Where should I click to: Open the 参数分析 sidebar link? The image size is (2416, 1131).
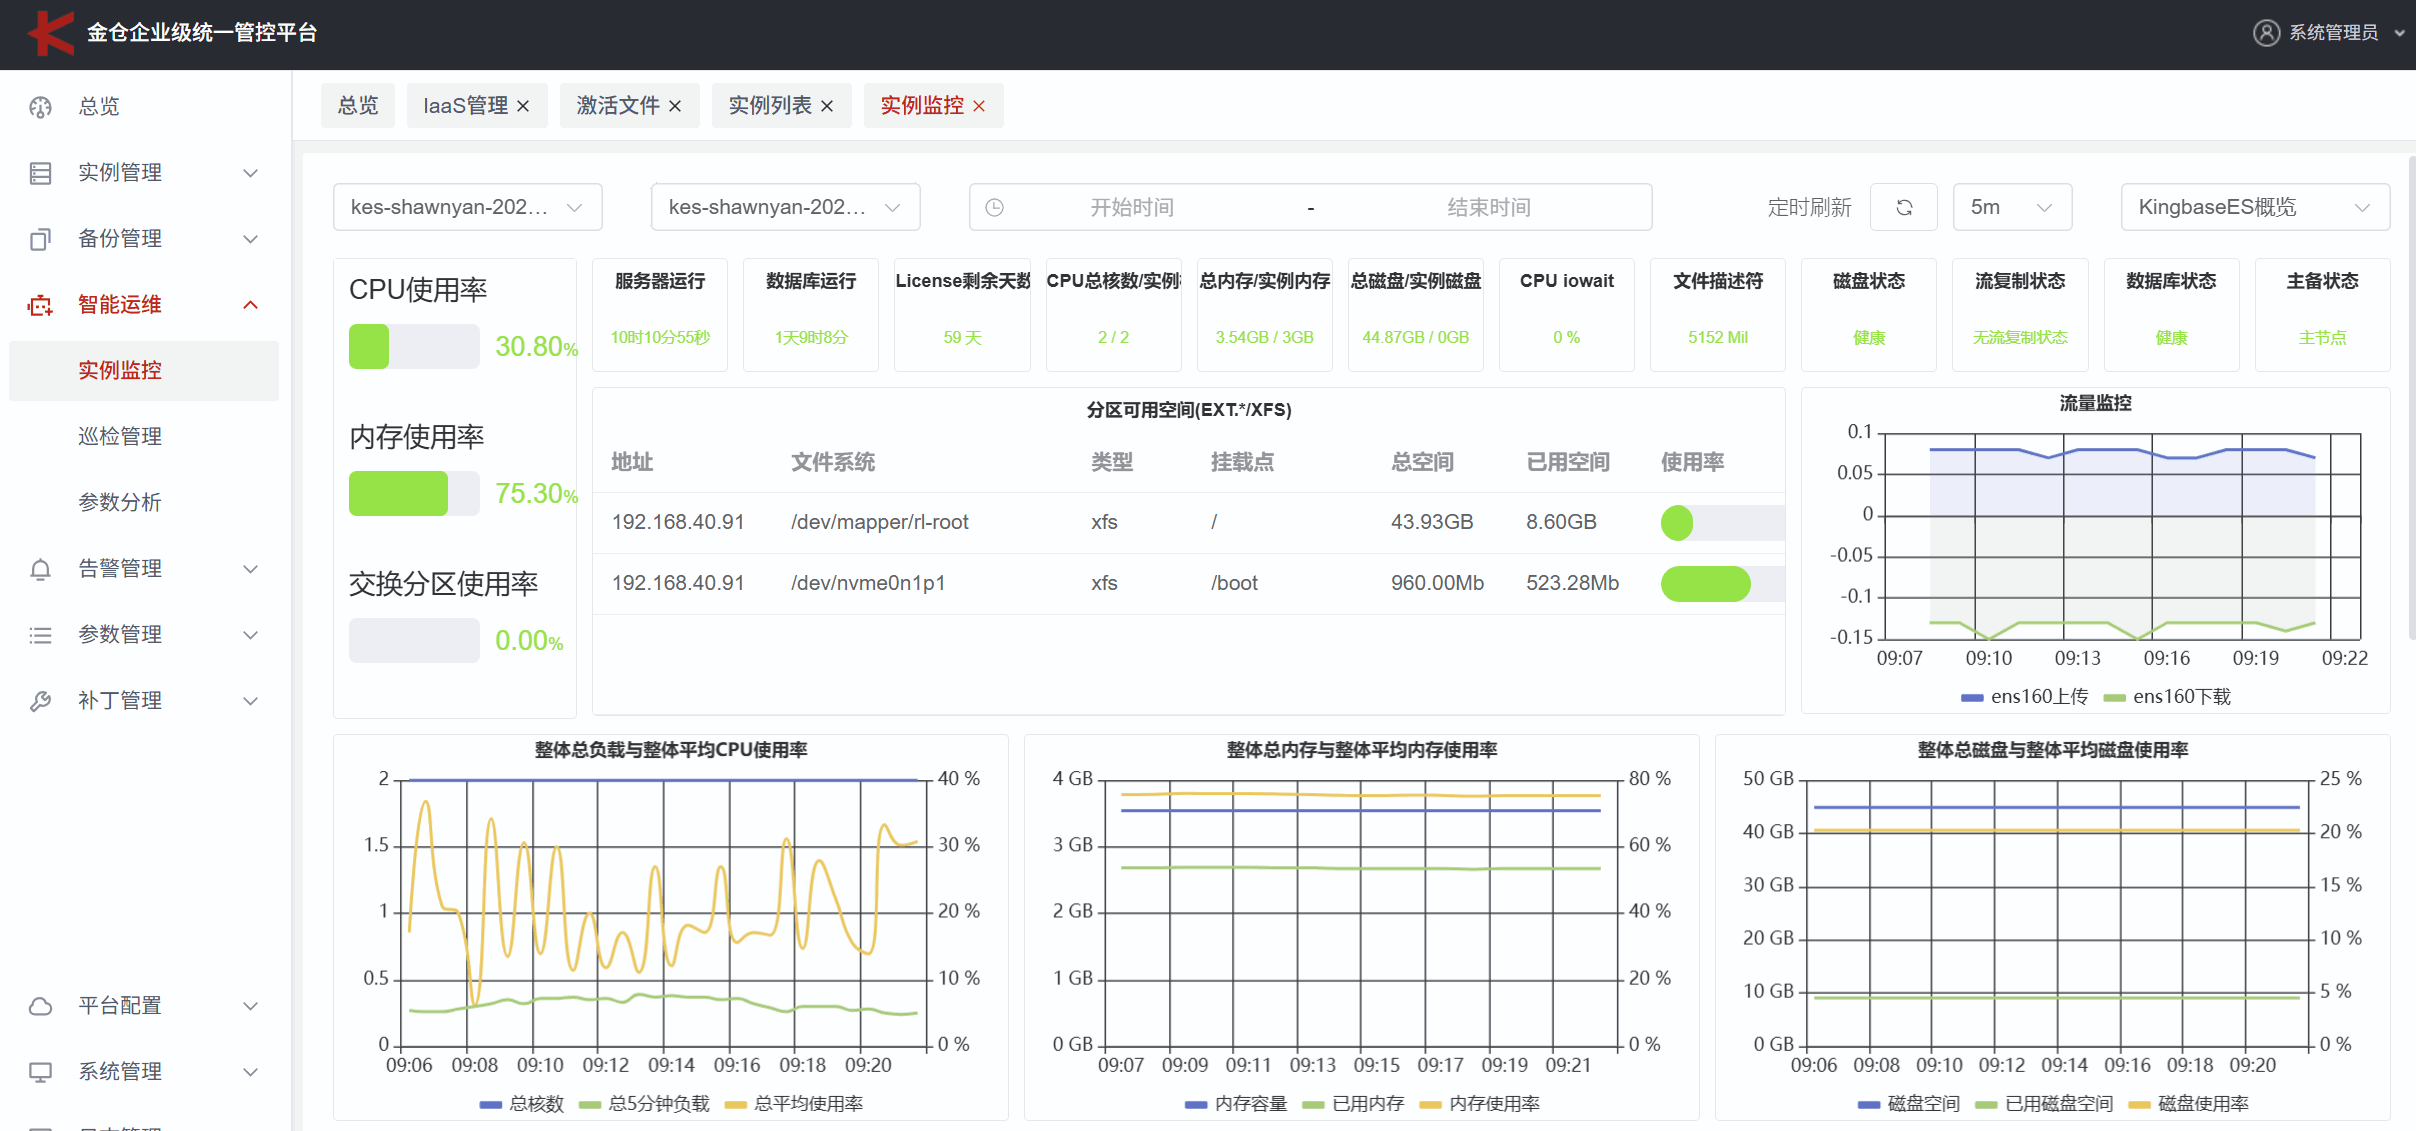(x=120, y=503)
